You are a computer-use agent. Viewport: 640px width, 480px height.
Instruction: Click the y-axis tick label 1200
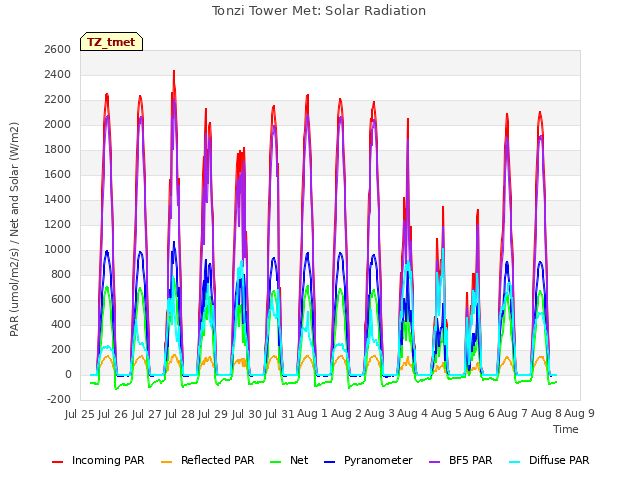[58, 224]
